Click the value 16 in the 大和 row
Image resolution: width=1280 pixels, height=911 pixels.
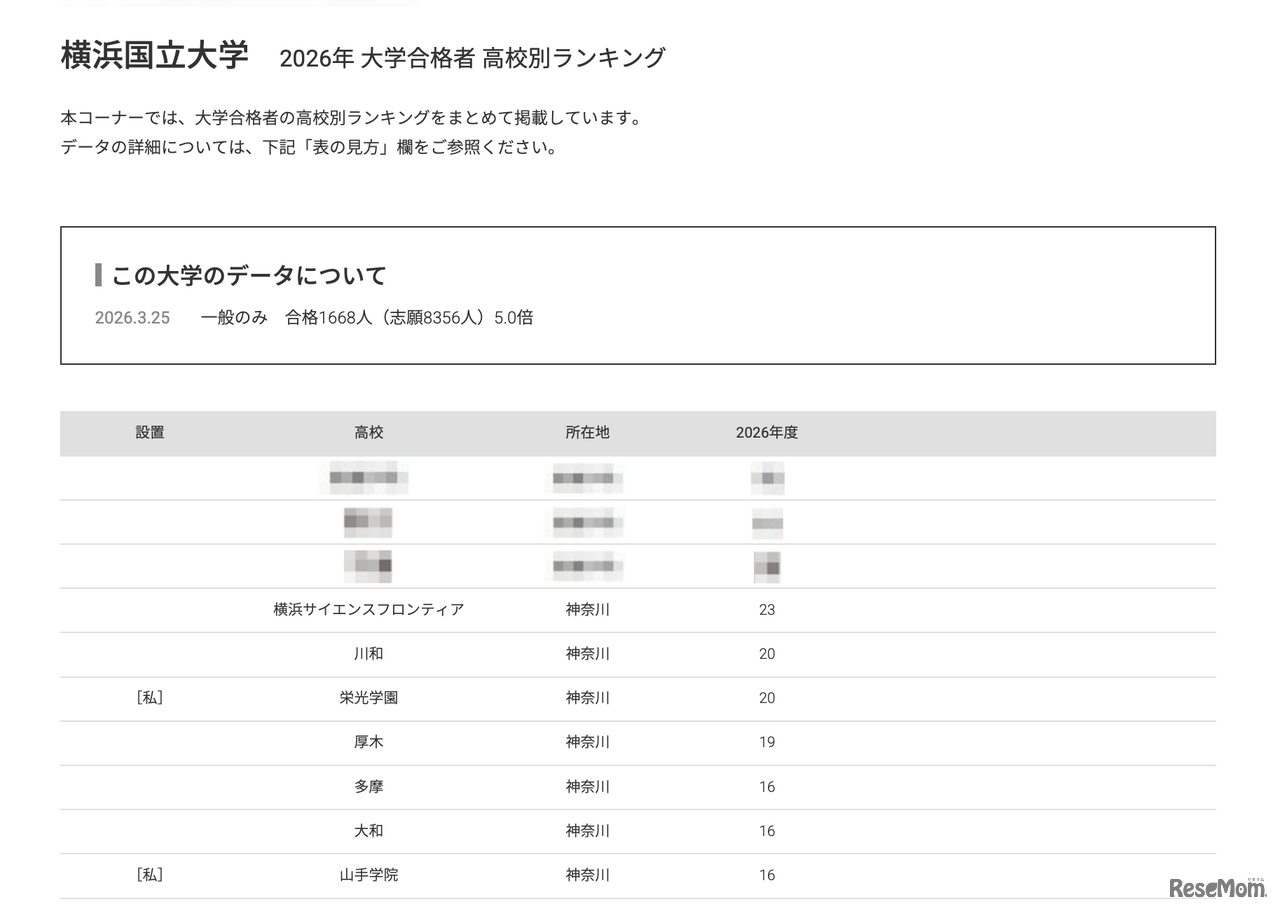[x=767, y=831]
